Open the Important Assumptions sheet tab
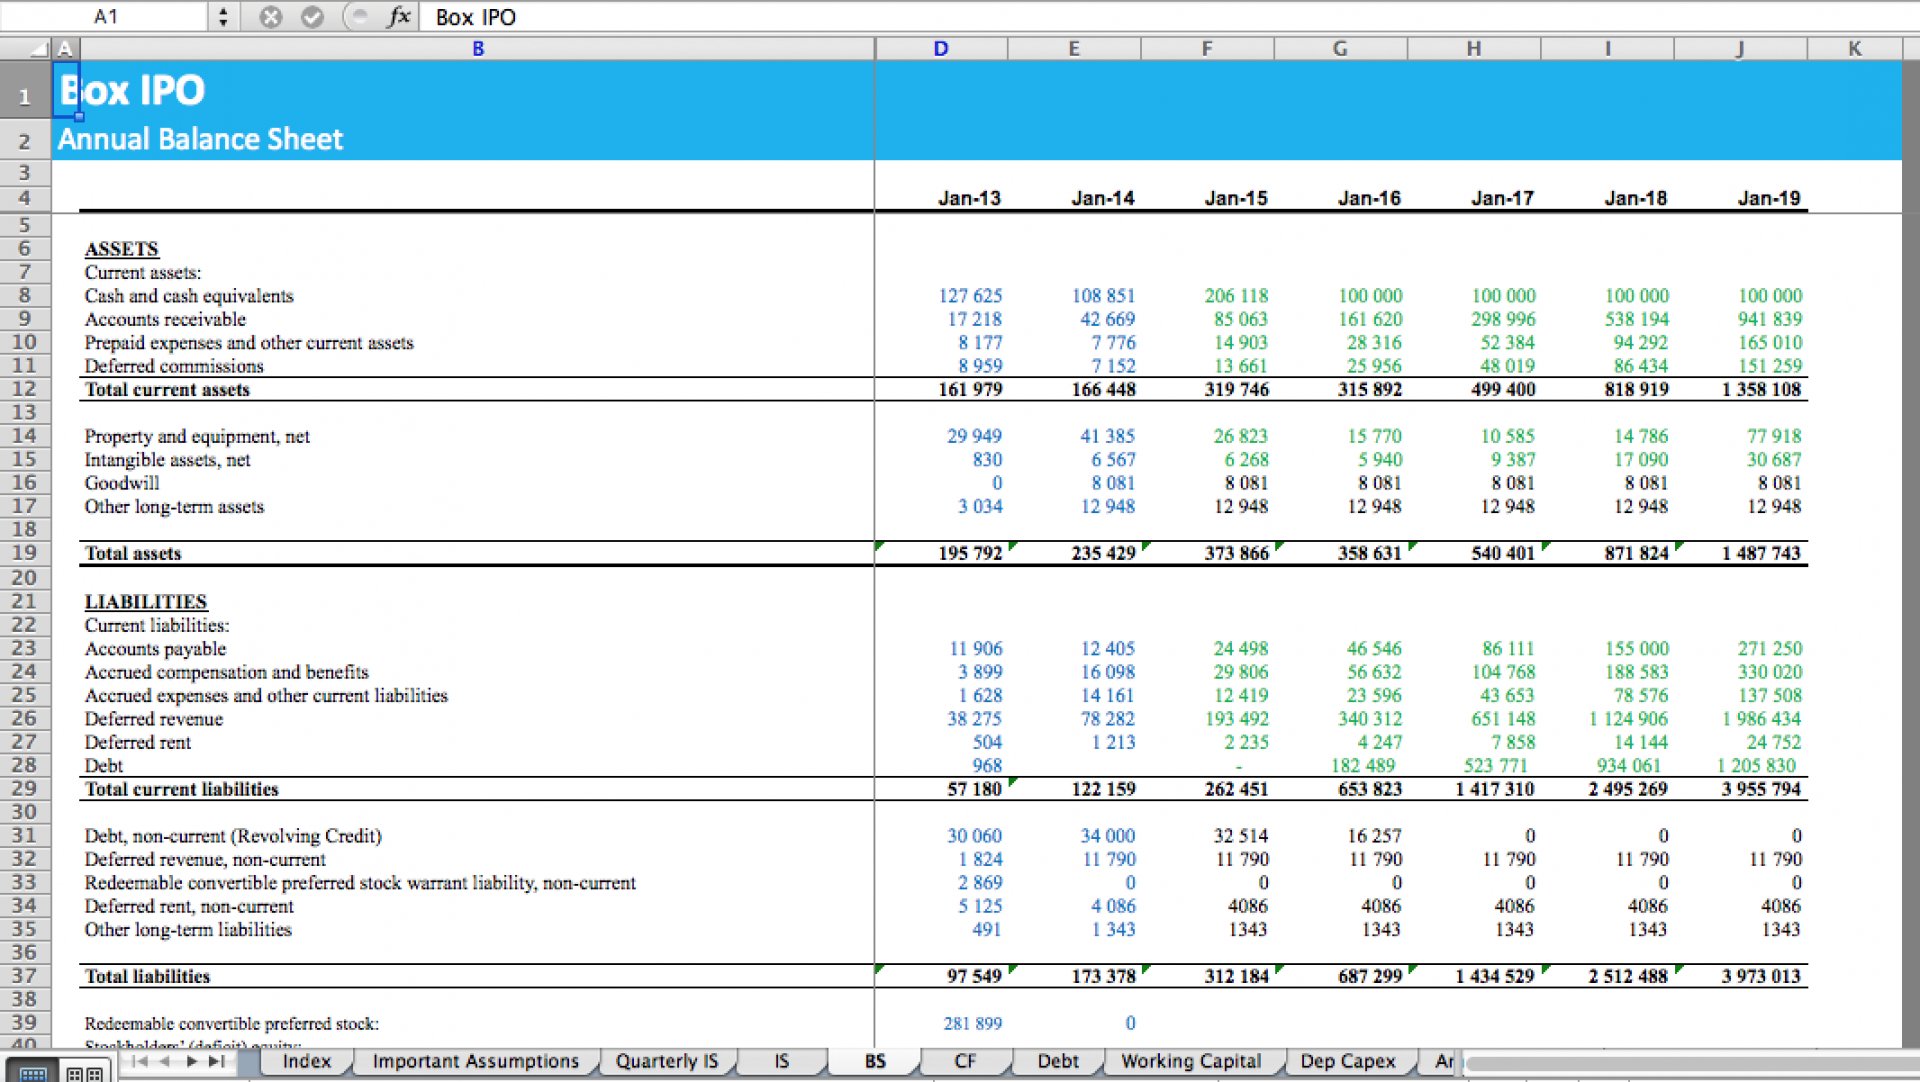The image size is (1920, 1082). point(475,1061)
